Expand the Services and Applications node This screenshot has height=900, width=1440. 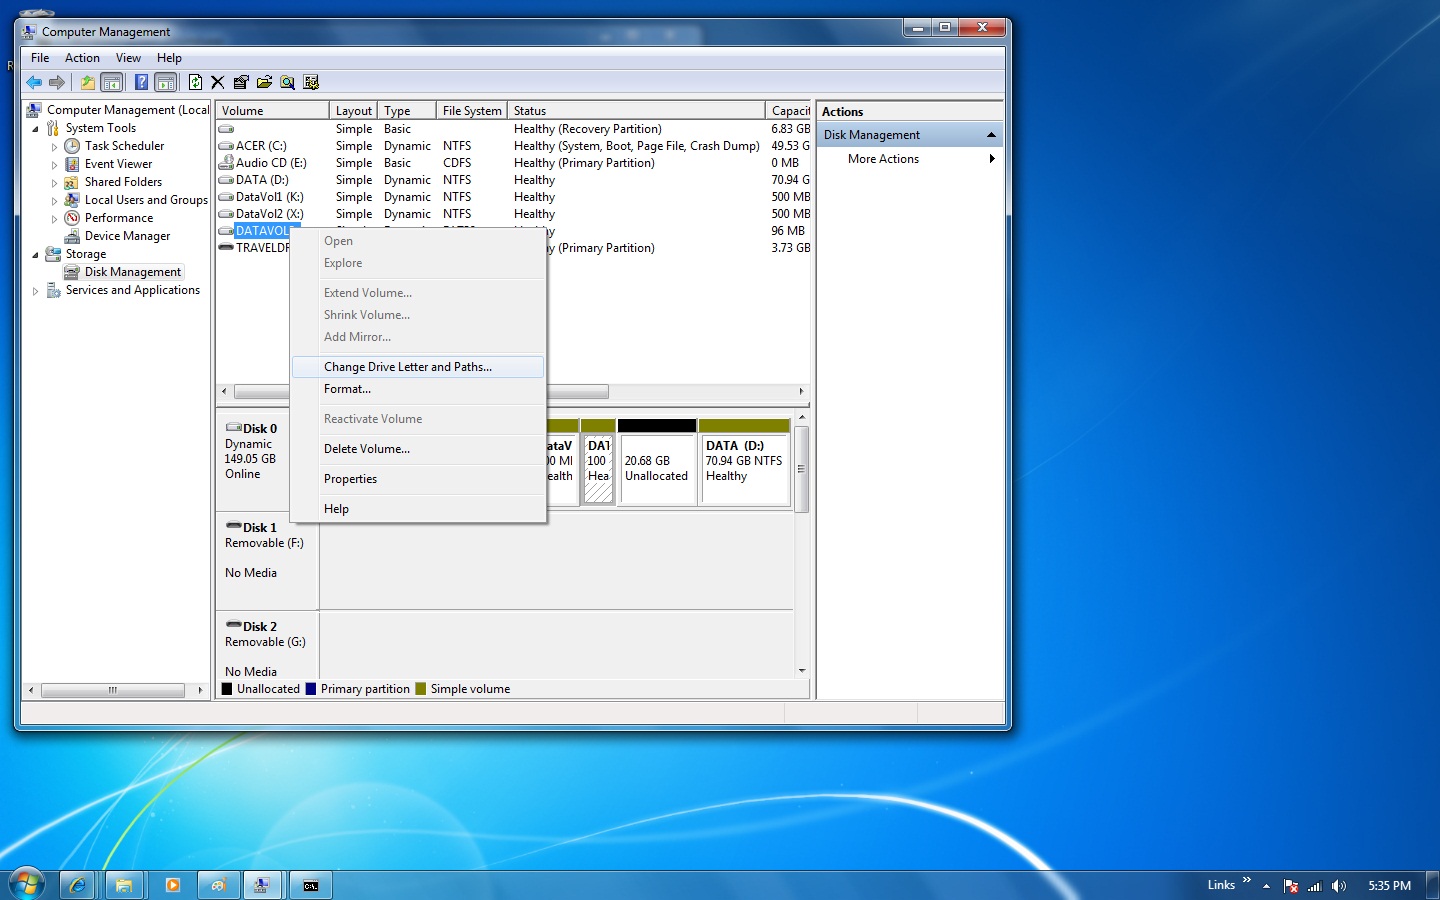pyautogui.click(x=36, y=290)
